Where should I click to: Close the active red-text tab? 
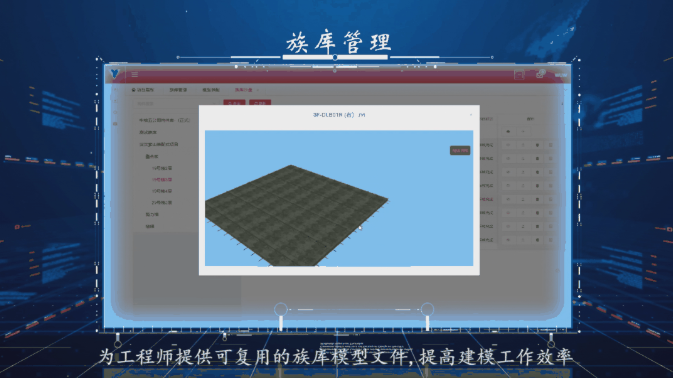pos(258,90)
